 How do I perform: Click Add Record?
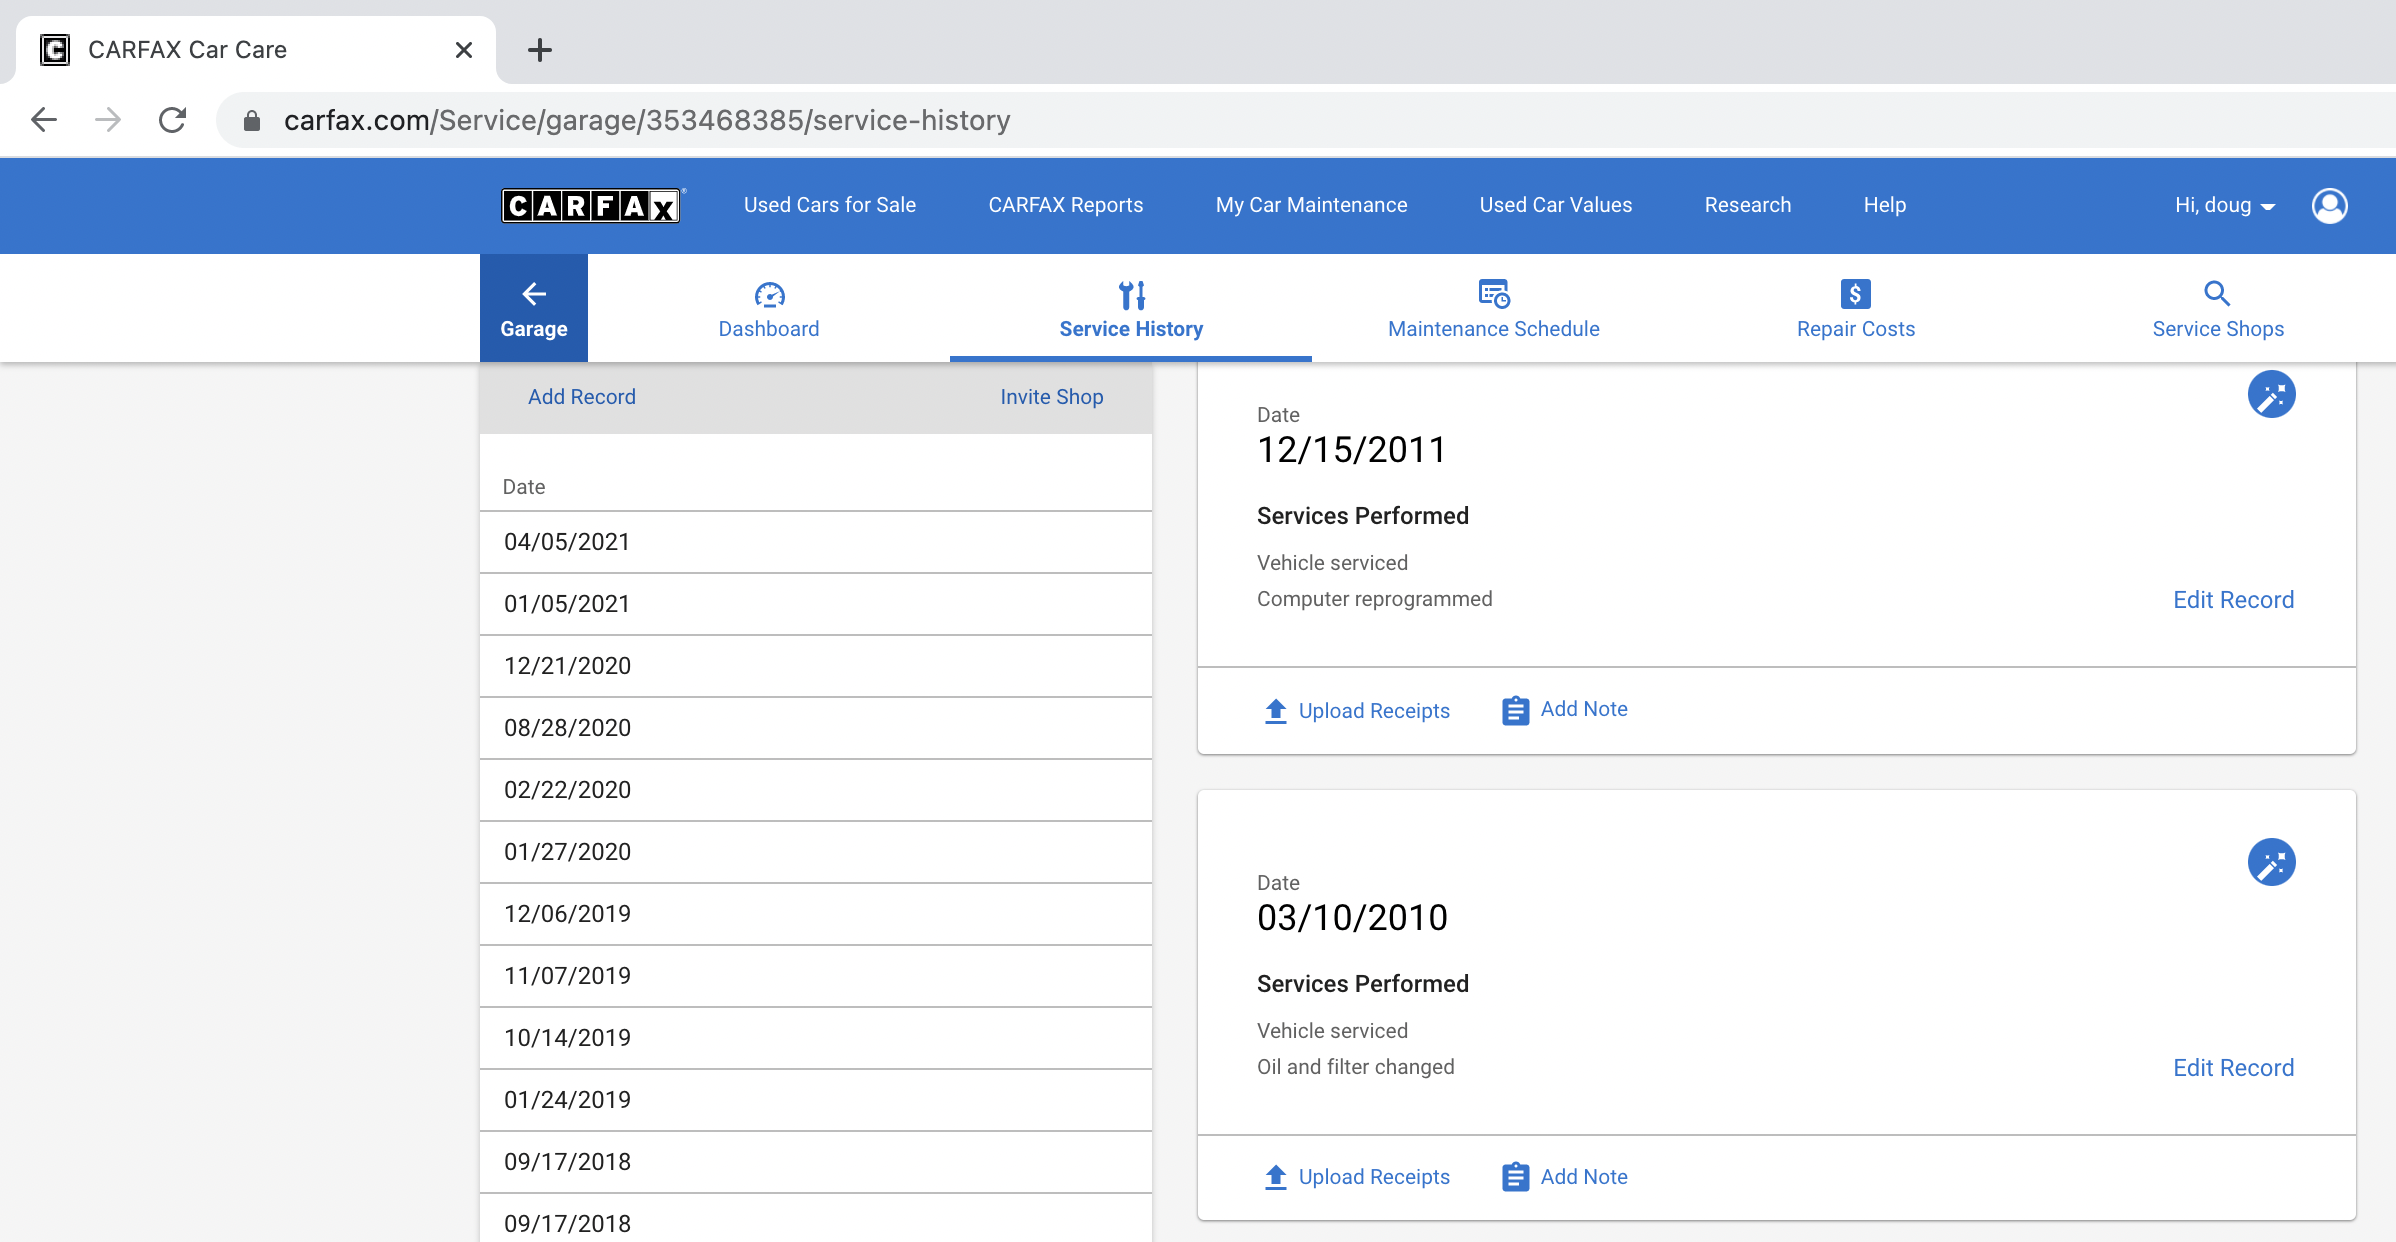pos(582,397)
